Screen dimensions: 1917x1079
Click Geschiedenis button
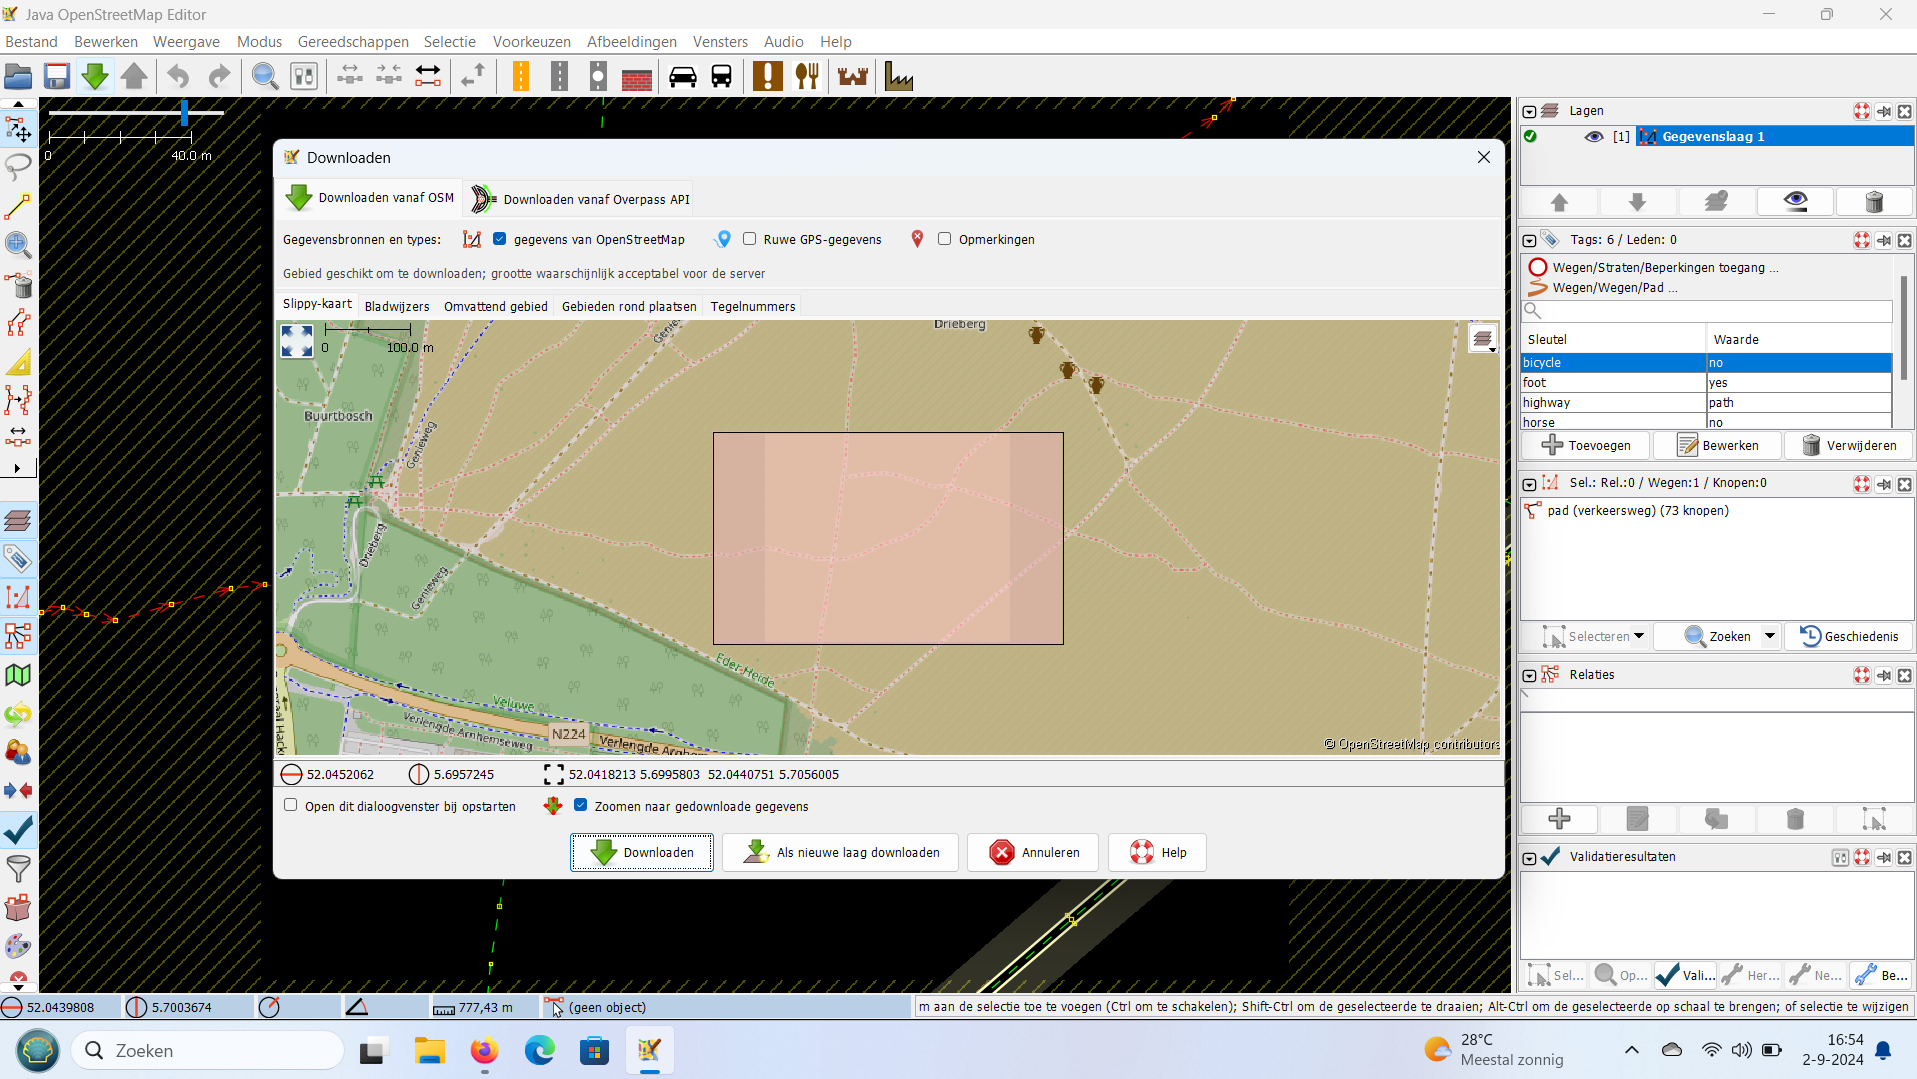coord(1849,636)
